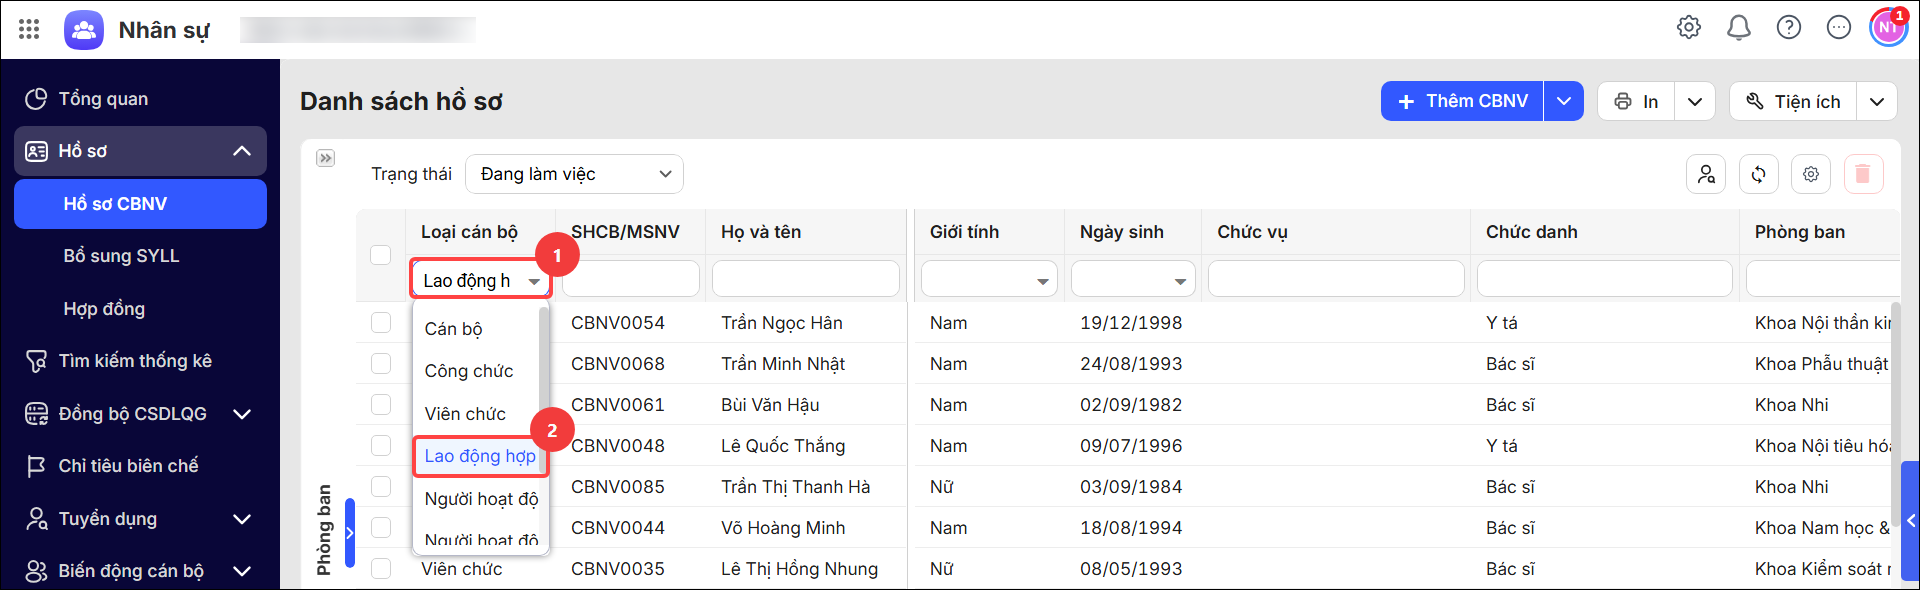Open Tiện ích dropdown arrow
The image size is (1920, 590).
click(1877, 101)
